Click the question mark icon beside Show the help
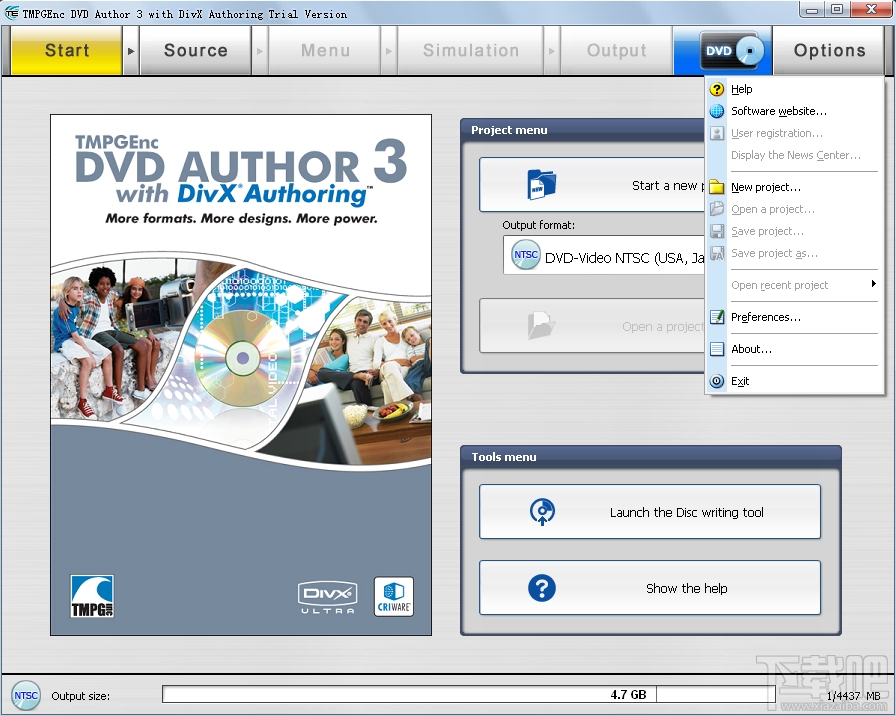 [542, 588]
